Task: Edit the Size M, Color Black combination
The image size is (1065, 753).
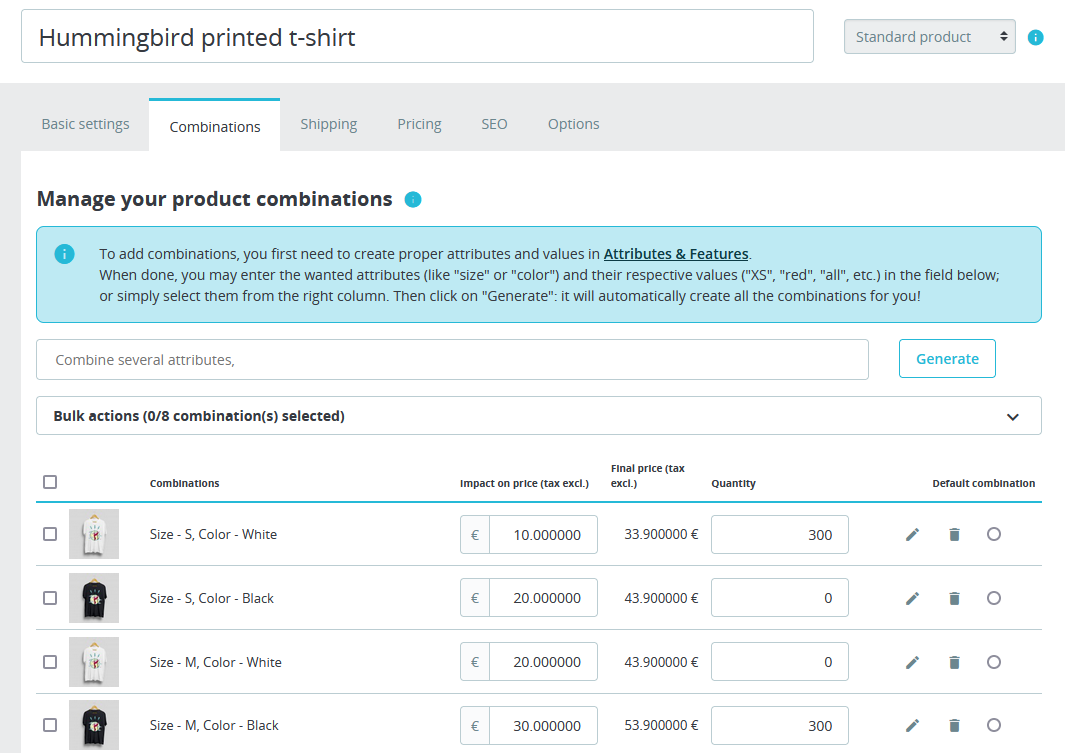Action: (x=912, y=726)
